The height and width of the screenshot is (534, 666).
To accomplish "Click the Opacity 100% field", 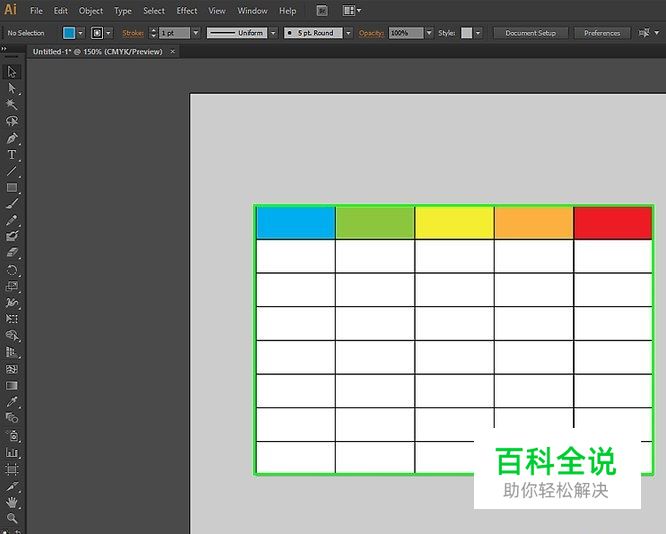I will [x=406, y=33].
